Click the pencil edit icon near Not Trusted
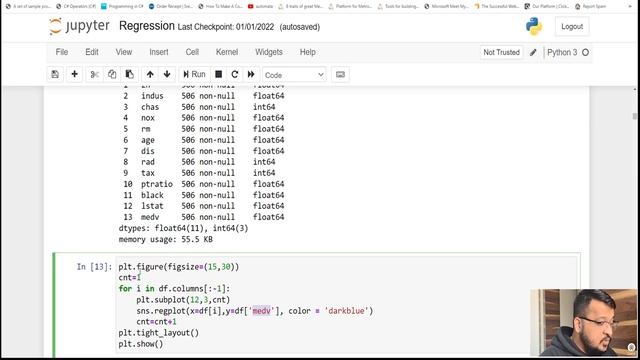Viewport: 640px width, 360px height. point(533,52)
